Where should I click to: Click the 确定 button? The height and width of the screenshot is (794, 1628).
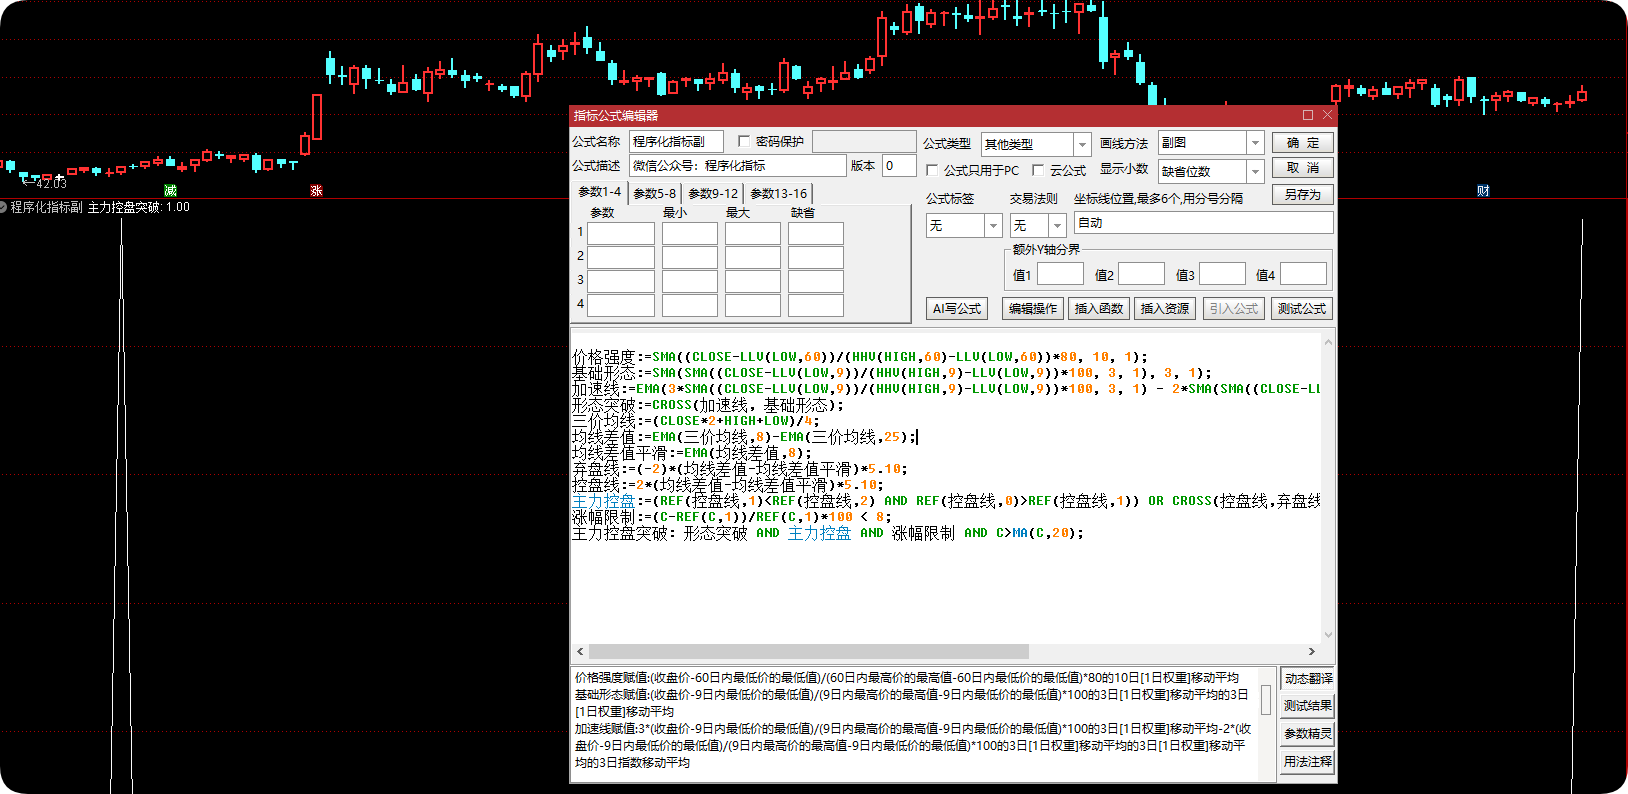tap(1302, 143)
